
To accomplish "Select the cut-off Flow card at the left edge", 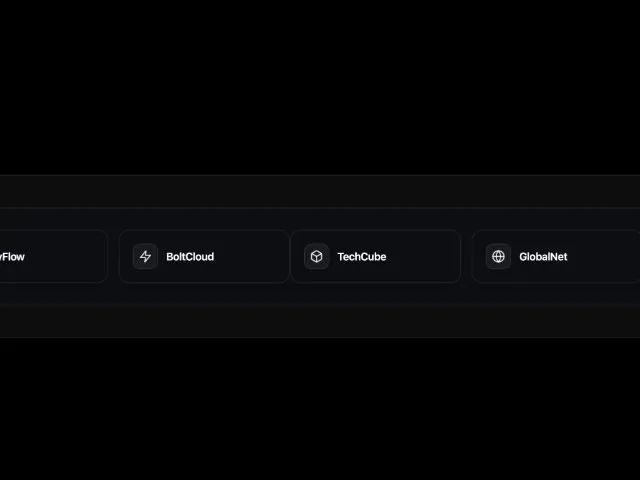I will tap(53, 256).
